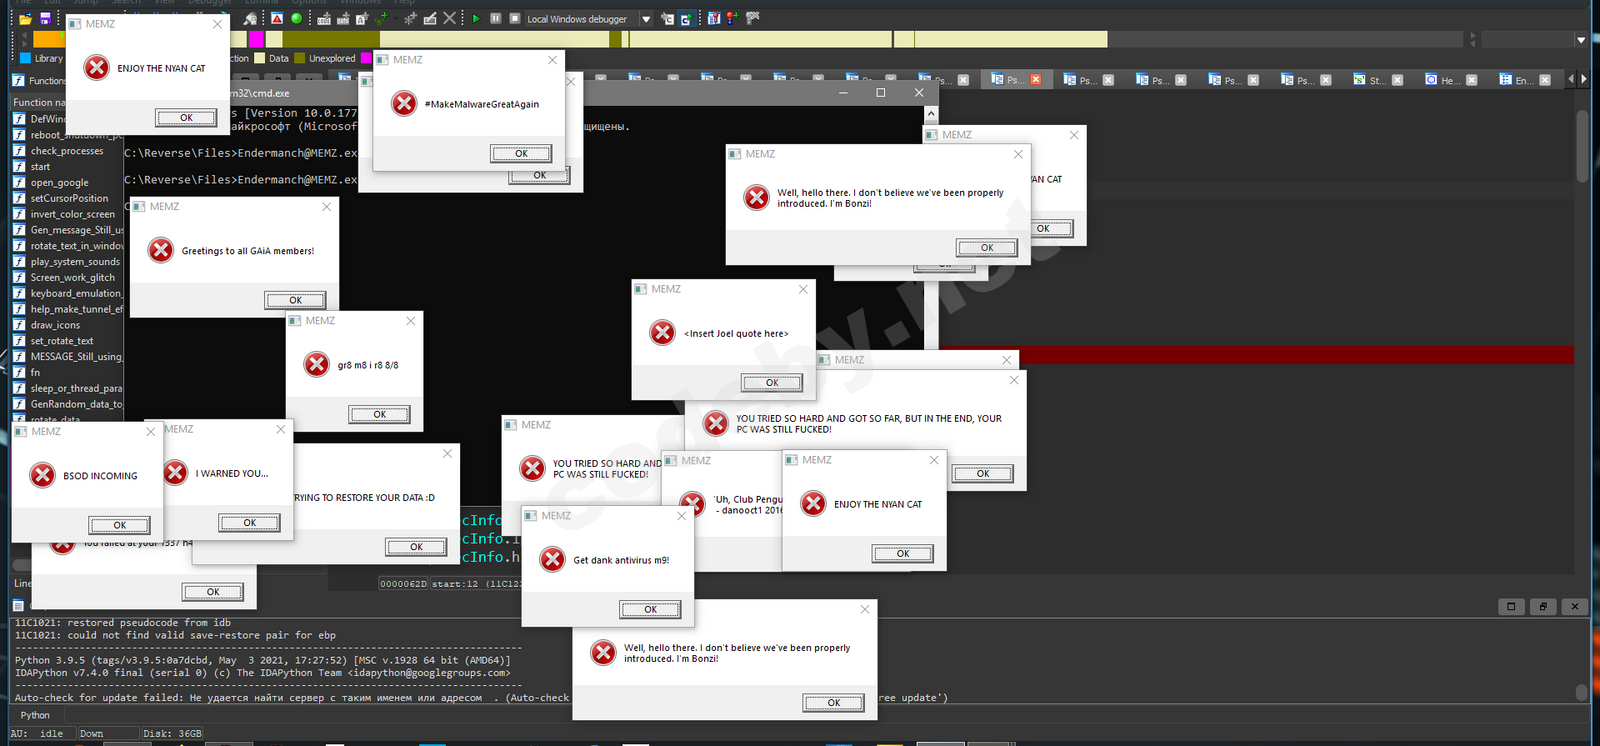Click the Function name column header
This screenshot has width=1600, height=746.
point(40,102)
